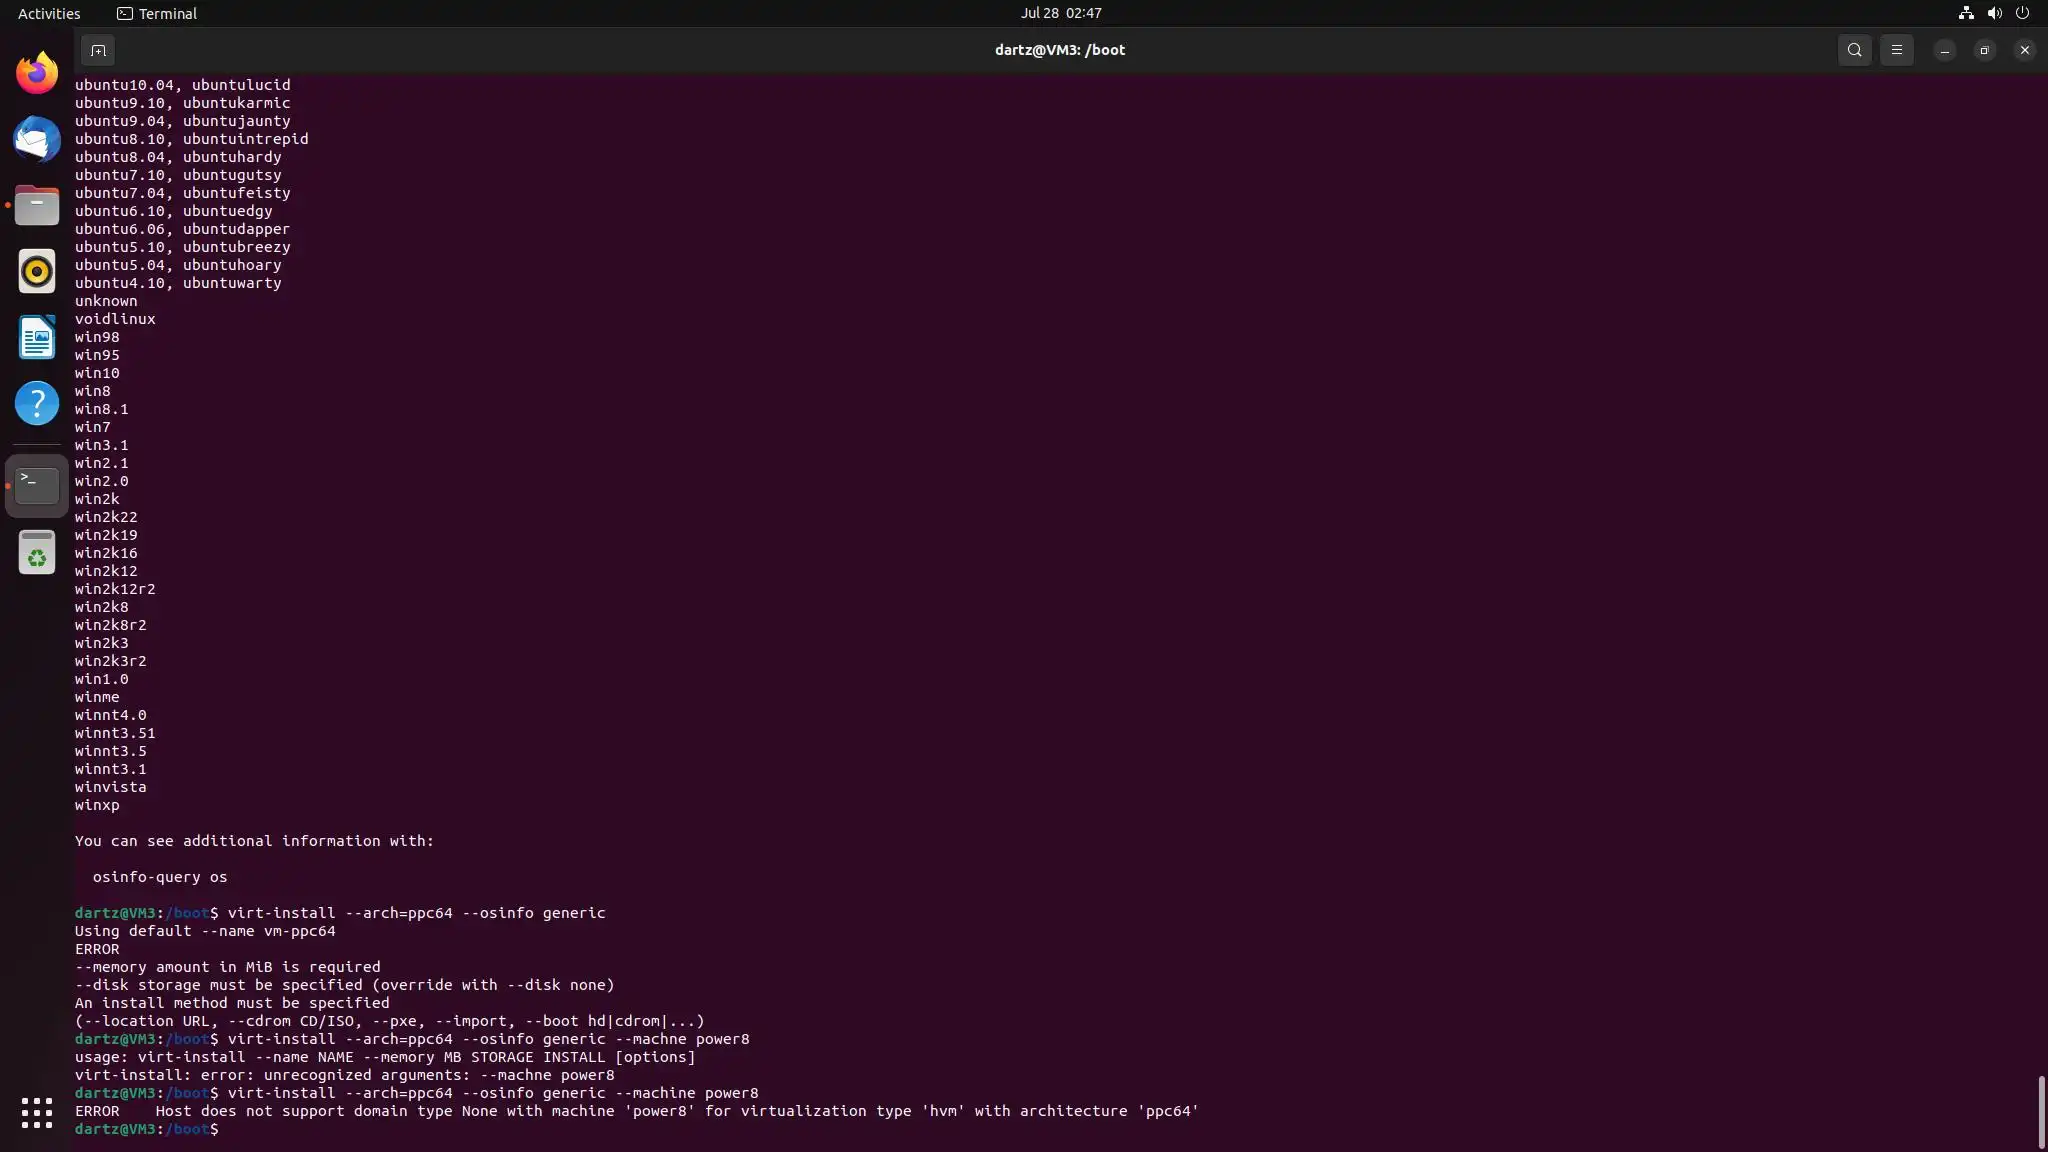Click the terminal search icon
This screenshot has width=2048, height=1152.
point(1854,50)
